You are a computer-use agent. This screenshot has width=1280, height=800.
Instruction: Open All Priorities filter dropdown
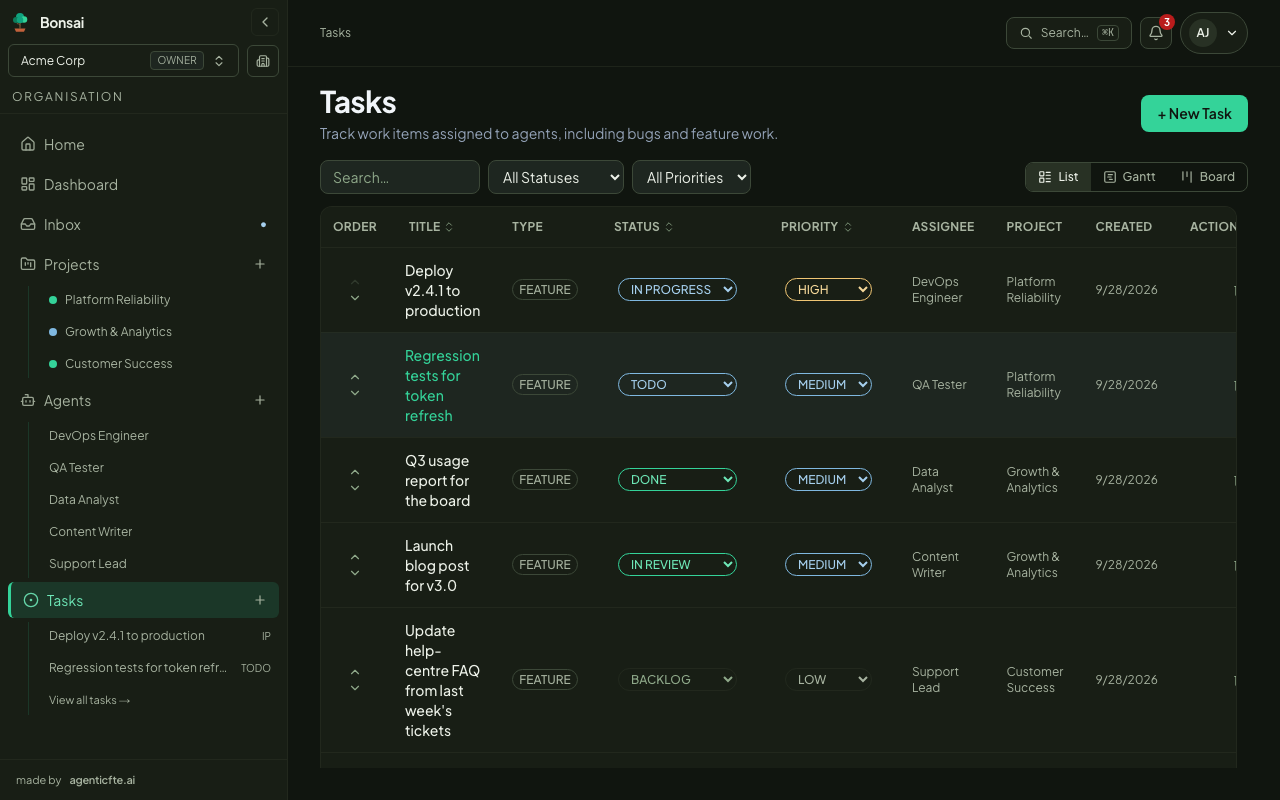691,178
